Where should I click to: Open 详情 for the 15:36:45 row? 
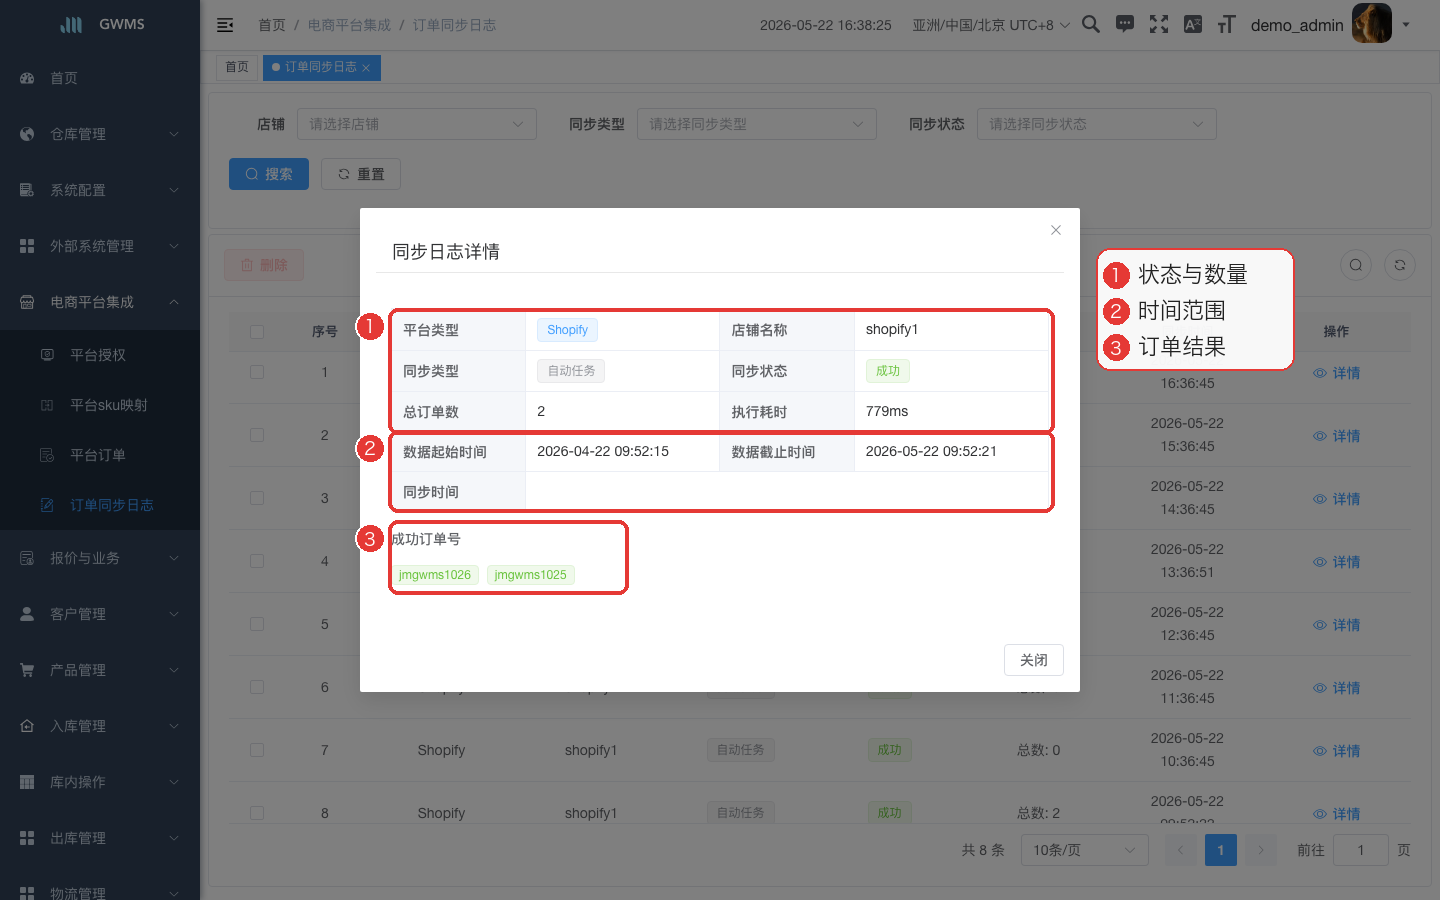(x=1337, y=436)
